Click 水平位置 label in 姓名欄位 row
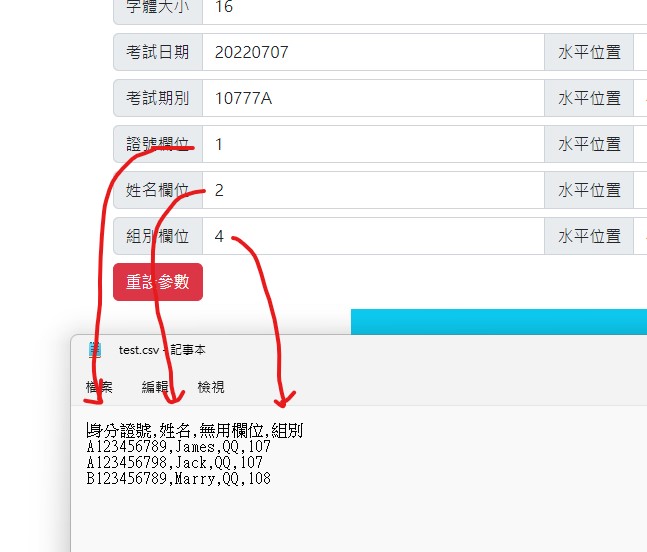Viewport: 647px width, 552px height. tap(589, 190)
